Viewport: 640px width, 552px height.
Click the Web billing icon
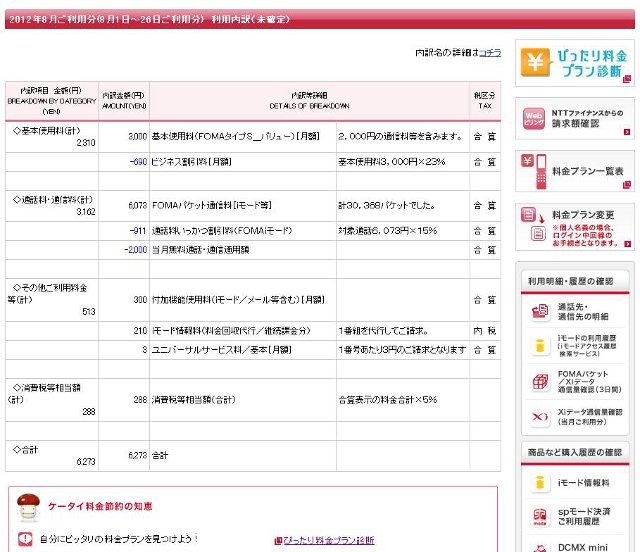coord(534,118)
